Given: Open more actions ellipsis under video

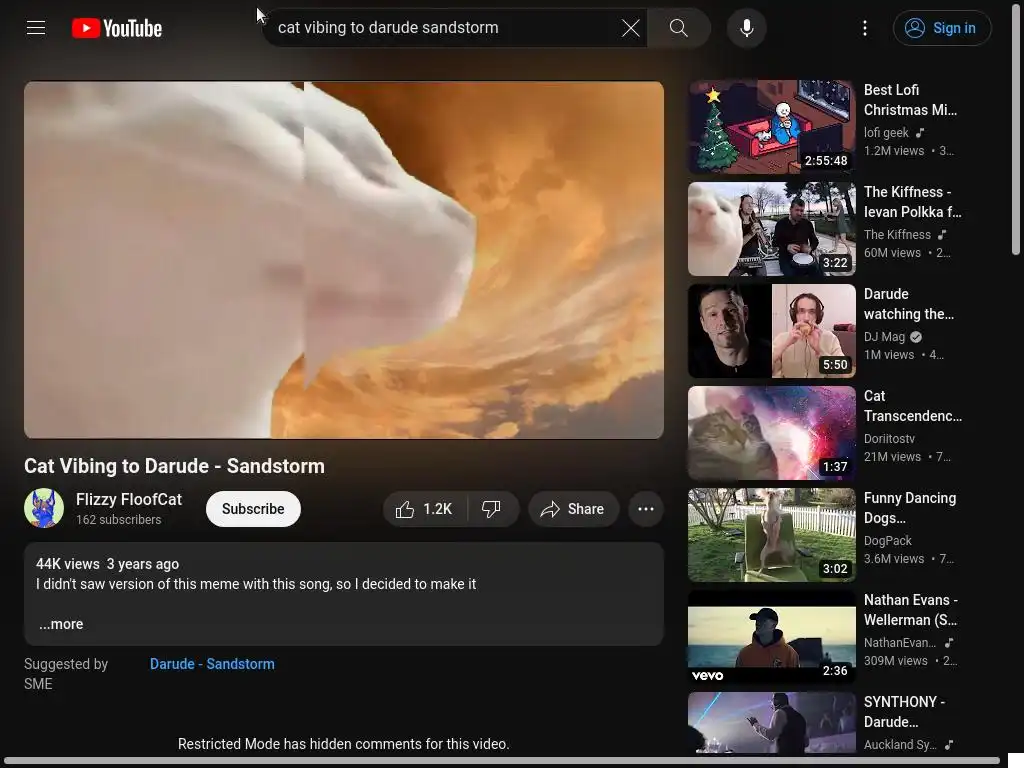Looking at the screenshot, I should pos(646,509).
